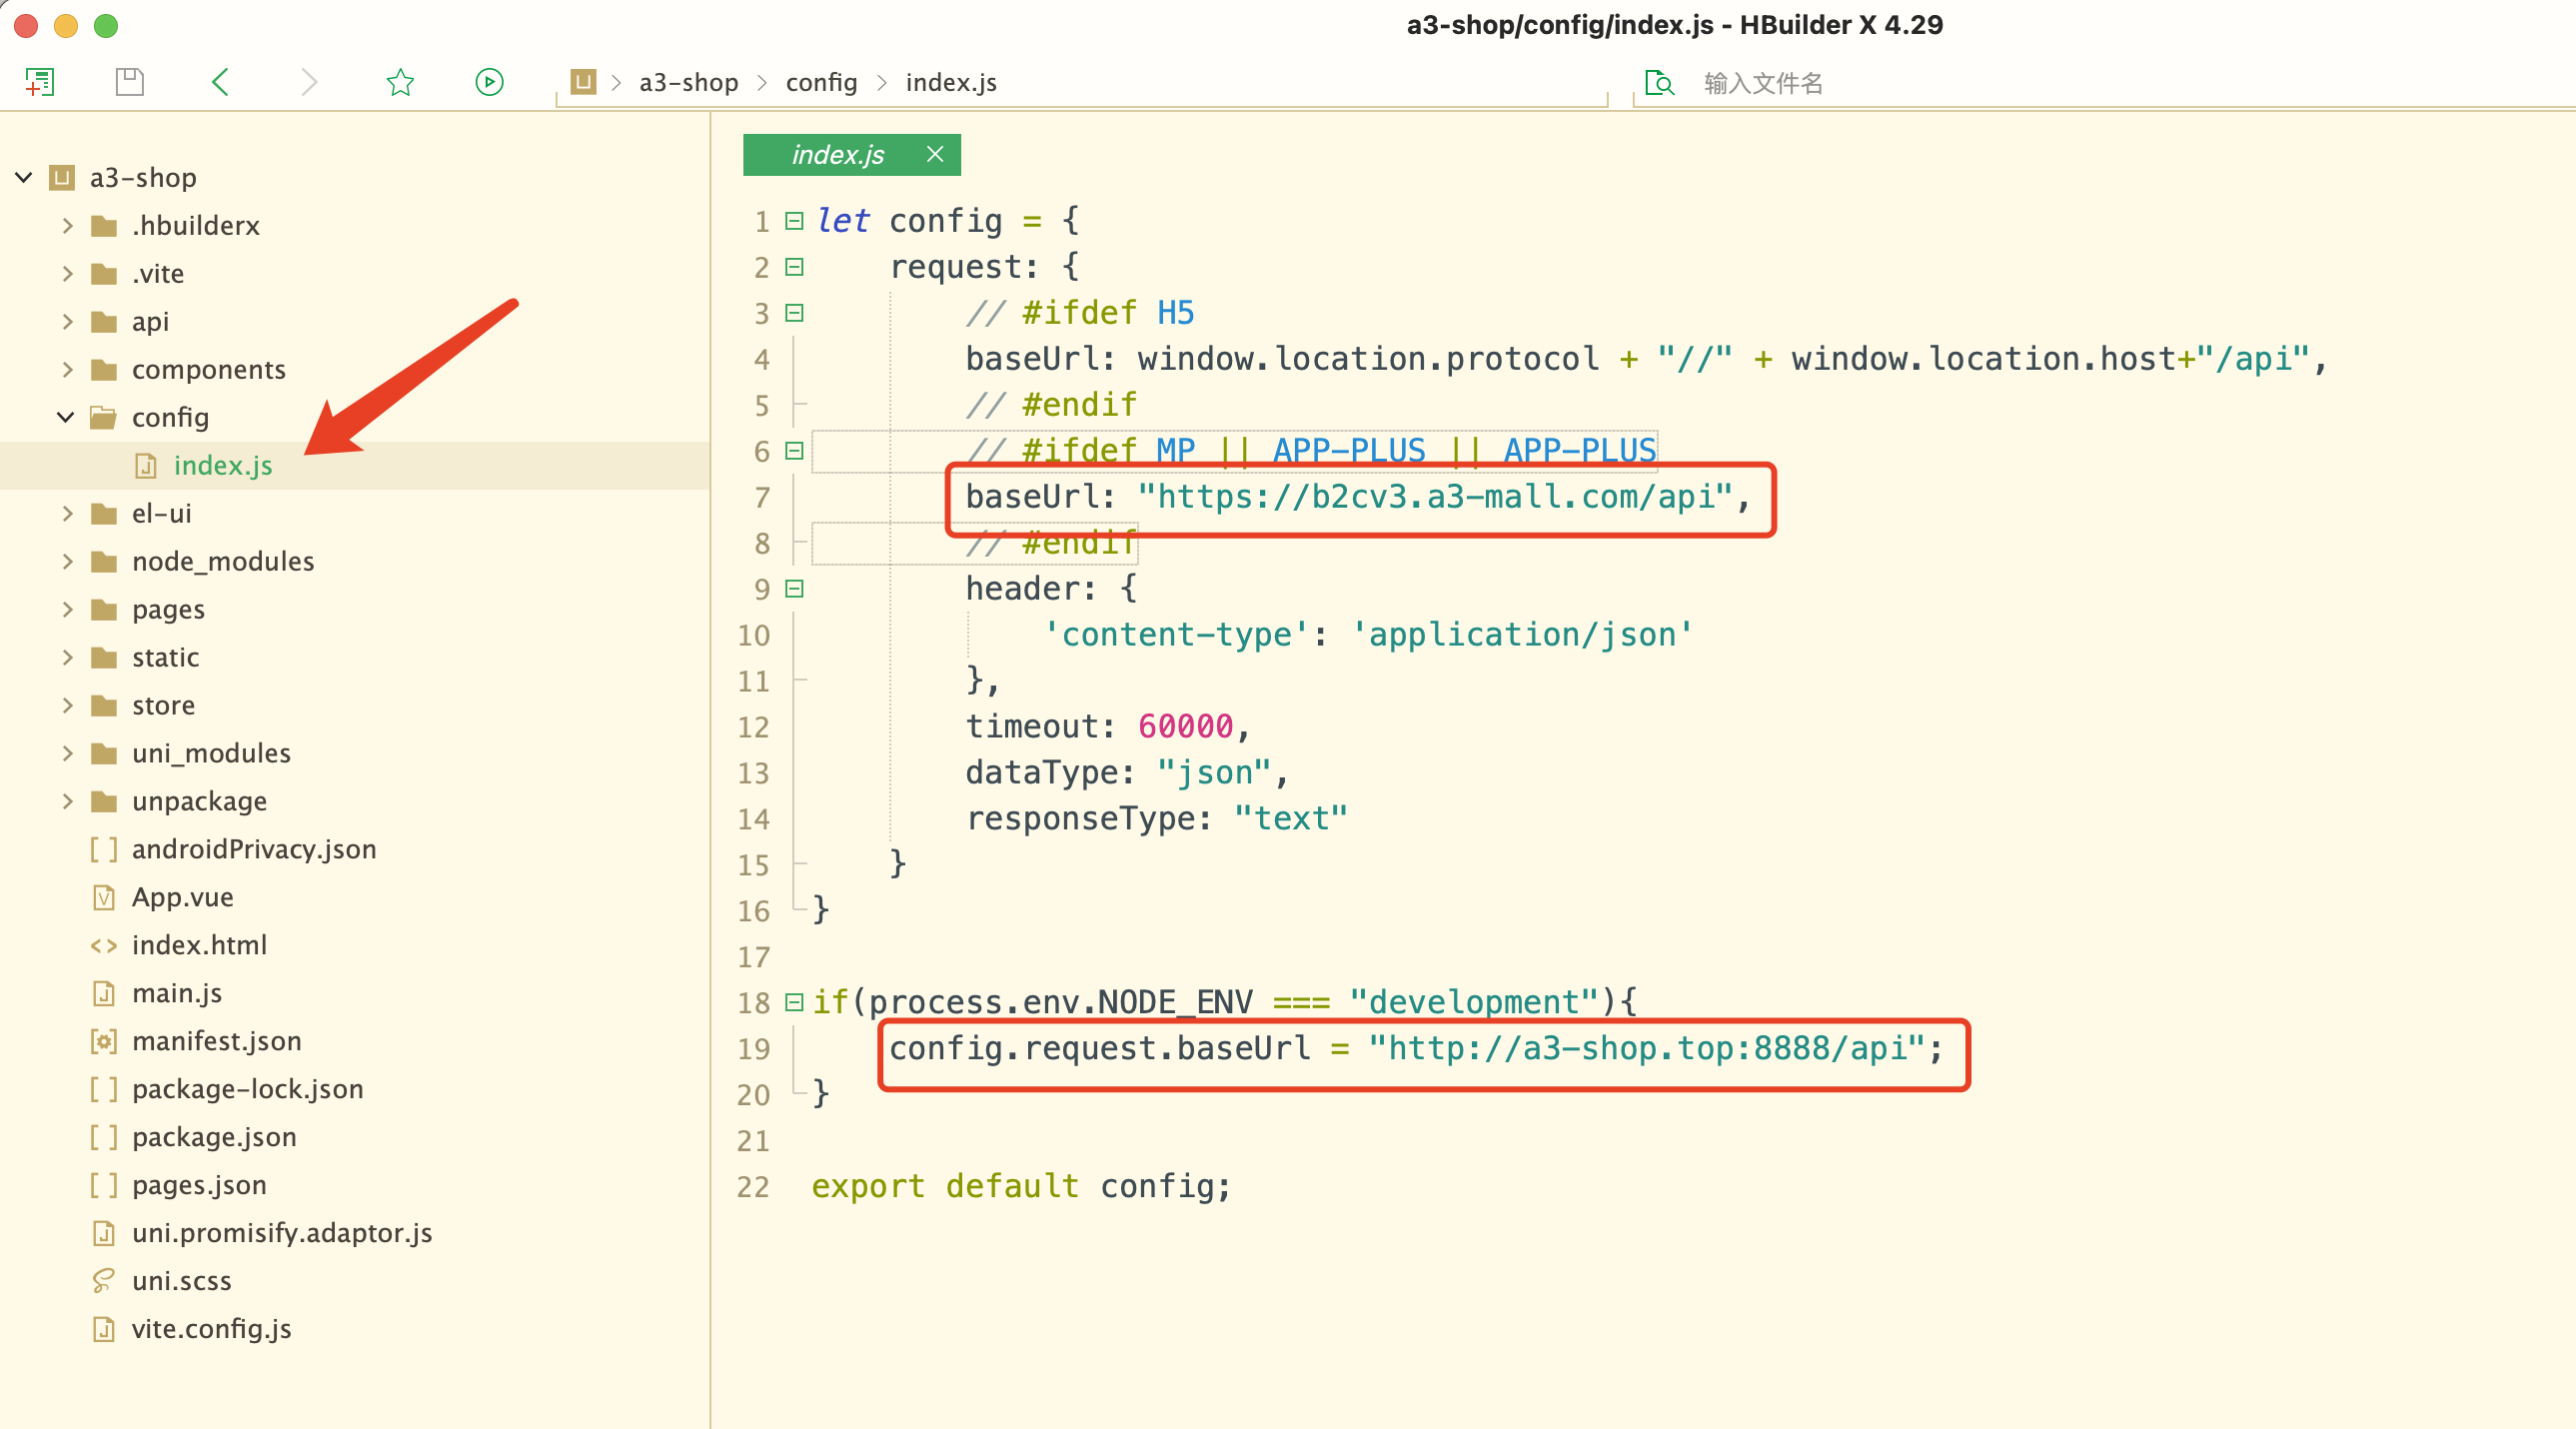Fold the ifdef MP block at line 6

click(x=794, y=451)
